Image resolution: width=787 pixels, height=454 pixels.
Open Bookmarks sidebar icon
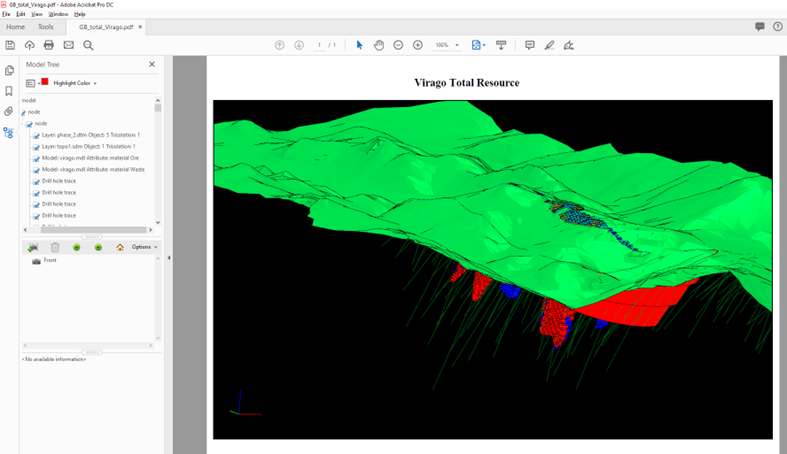point(9,91)
